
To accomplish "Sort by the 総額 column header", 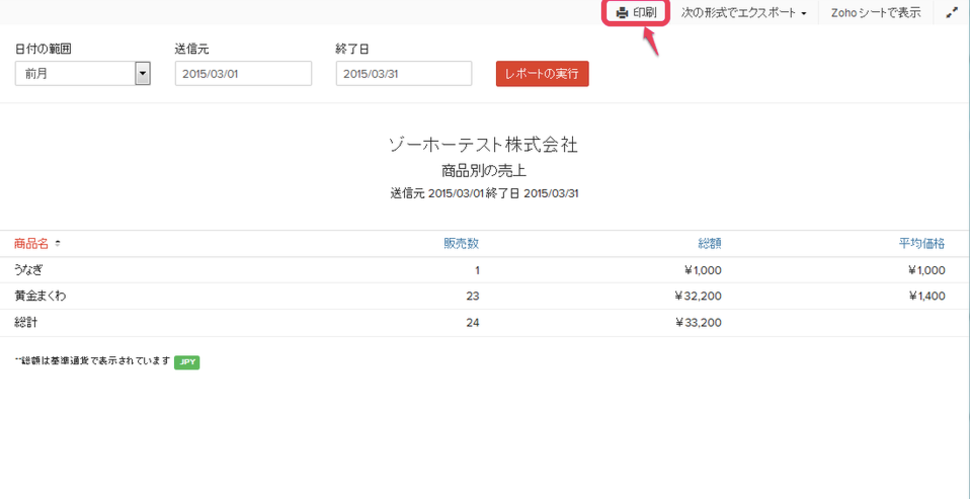I will (709, 243).
